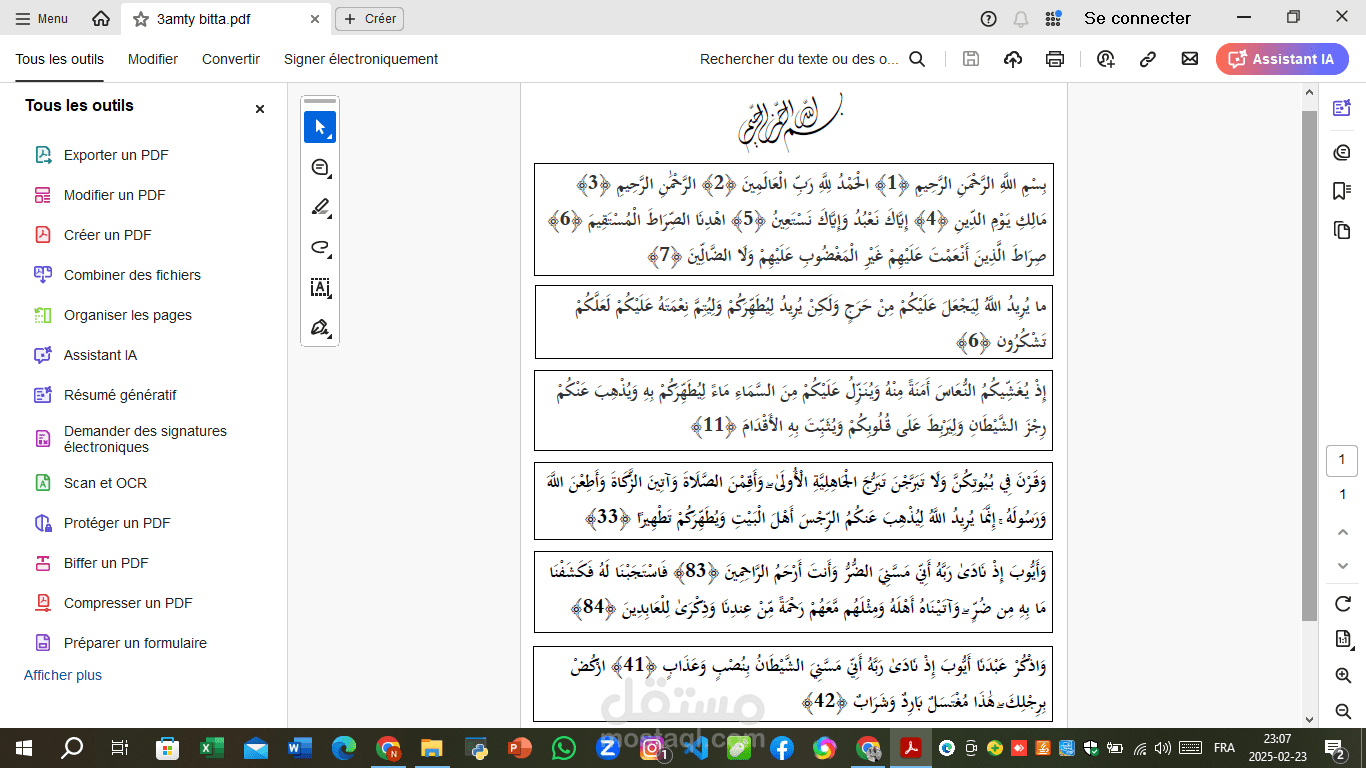Upload file to cloud
Image resolution: width=1366 pixels, height=768 pixels.
1013,59
